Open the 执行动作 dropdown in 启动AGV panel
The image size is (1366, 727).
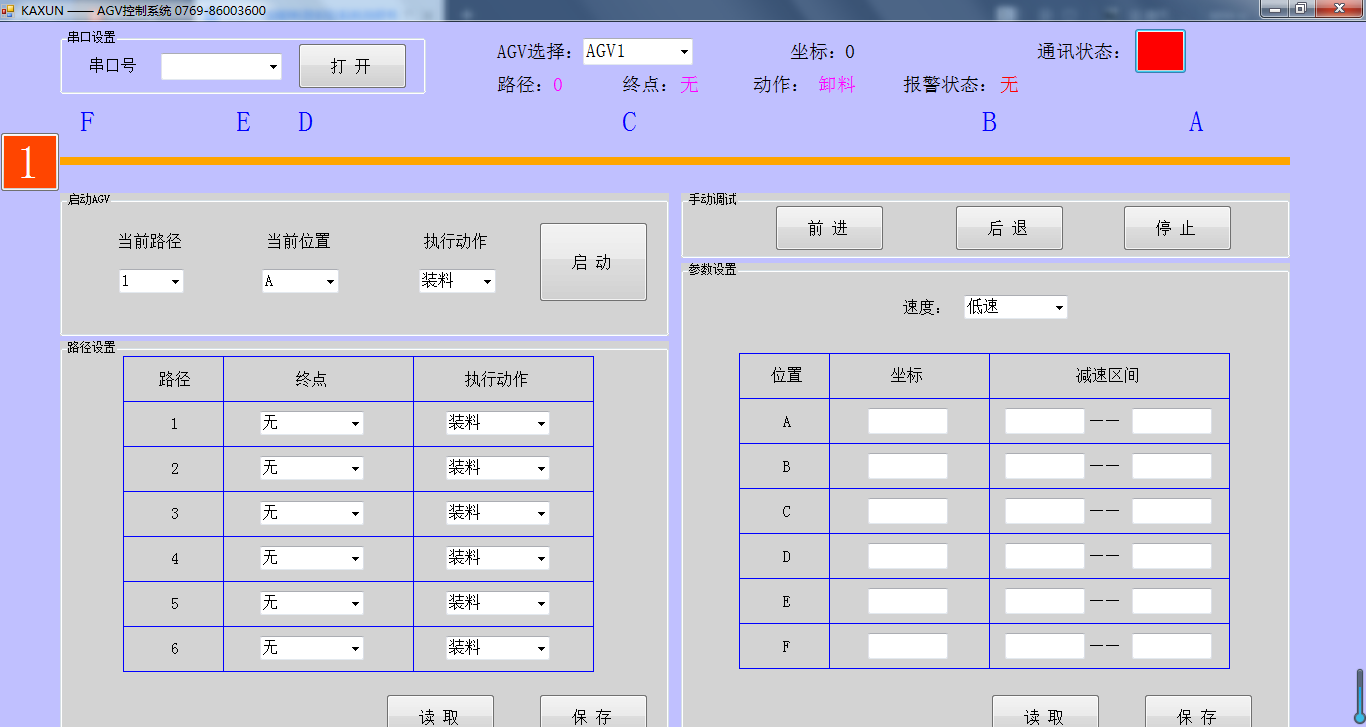coord(457,281)
